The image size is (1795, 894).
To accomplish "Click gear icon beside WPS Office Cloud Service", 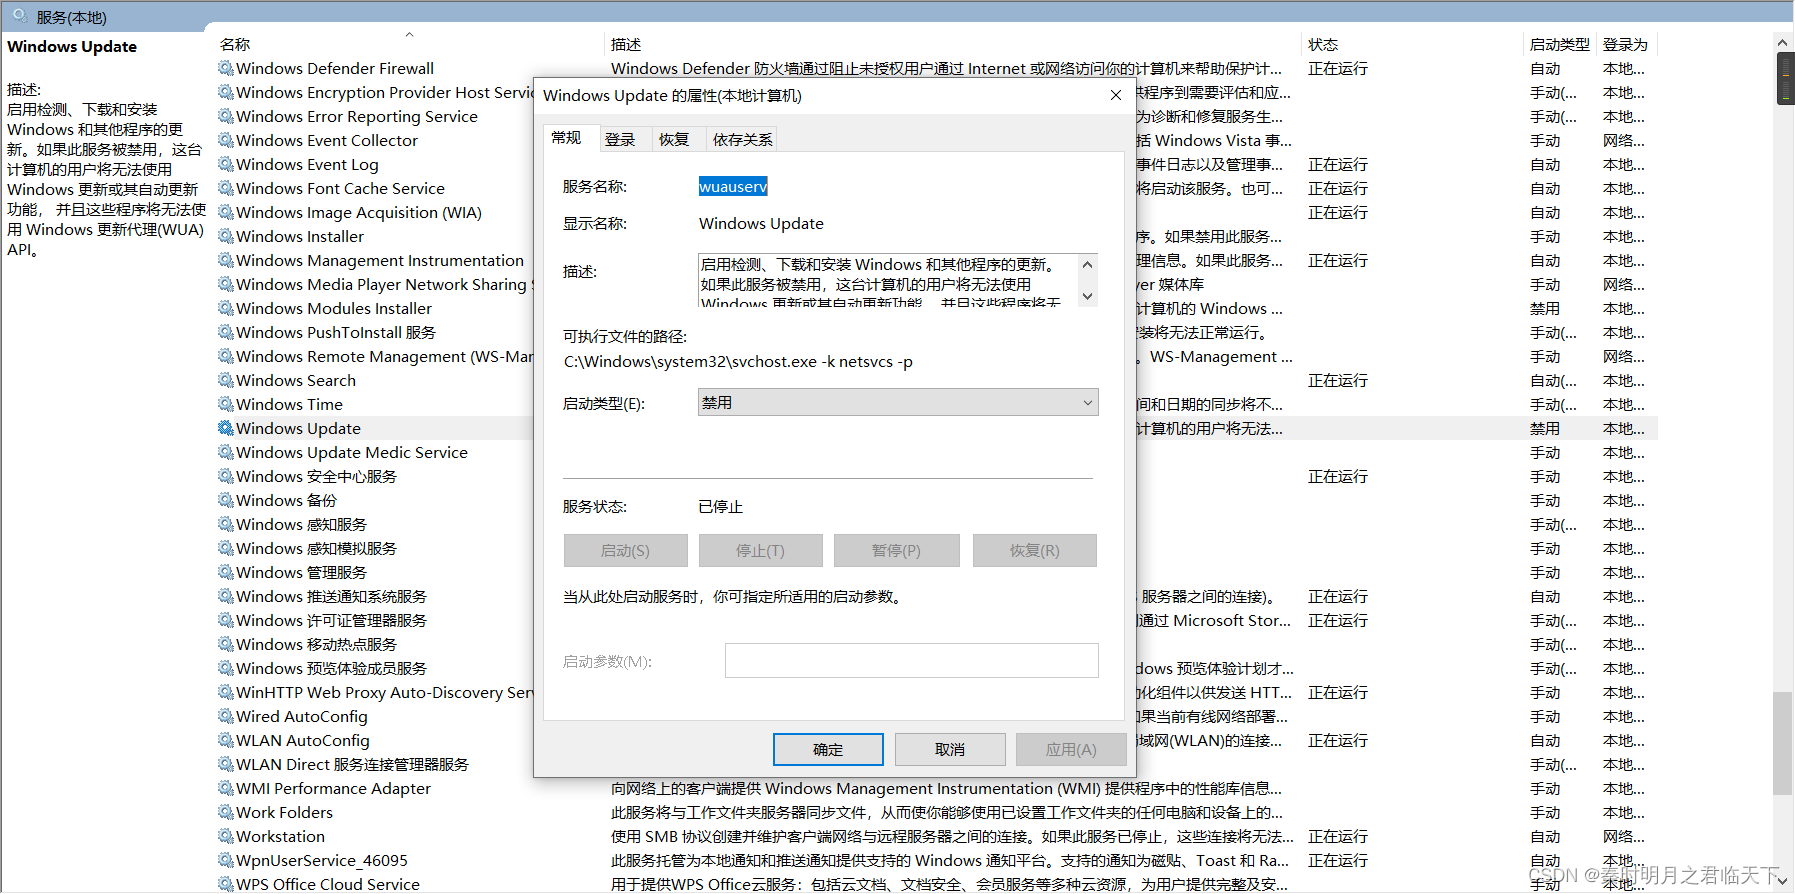I will pyautogui.click(x=226, y=884).
